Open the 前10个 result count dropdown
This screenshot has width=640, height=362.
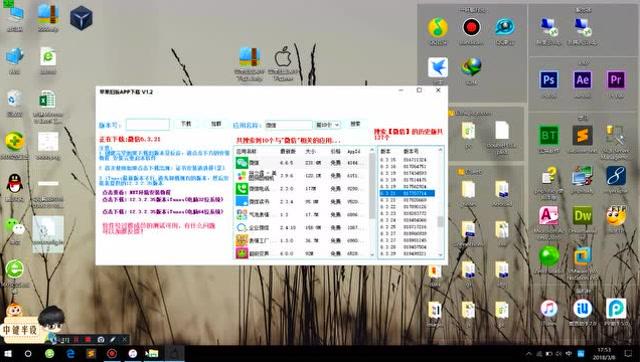[327, 125]
